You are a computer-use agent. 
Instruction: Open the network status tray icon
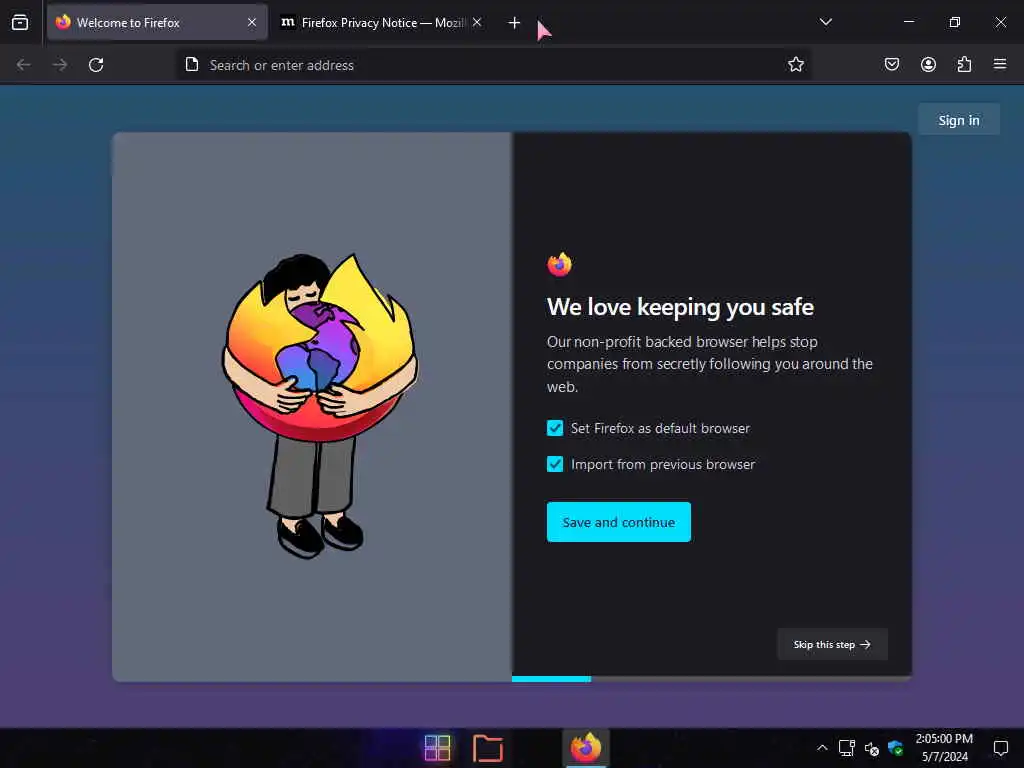(846, 748)
